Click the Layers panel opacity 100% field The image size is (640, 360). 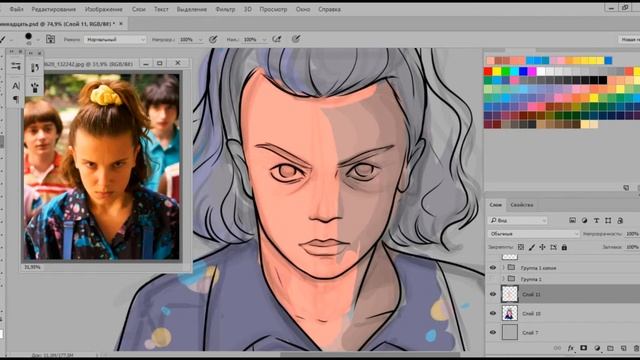pos(632,234)
